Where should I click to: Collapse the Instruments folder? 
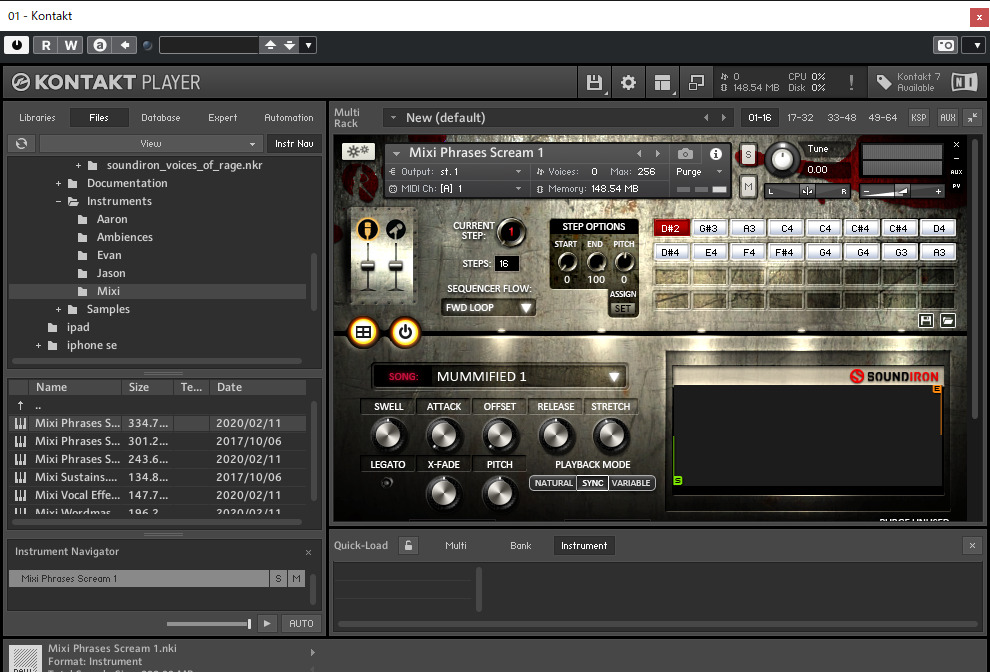pyautogui.click(x=58, y=201)
